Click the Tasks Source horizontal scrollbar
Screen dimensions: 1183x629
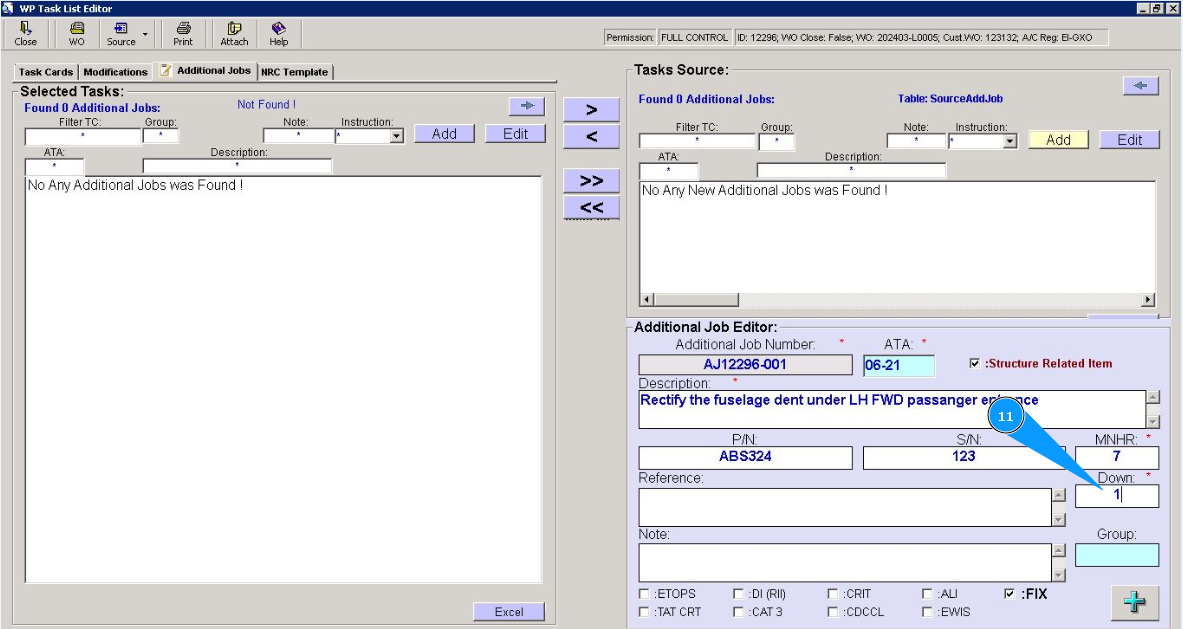[x=897, y=300]
